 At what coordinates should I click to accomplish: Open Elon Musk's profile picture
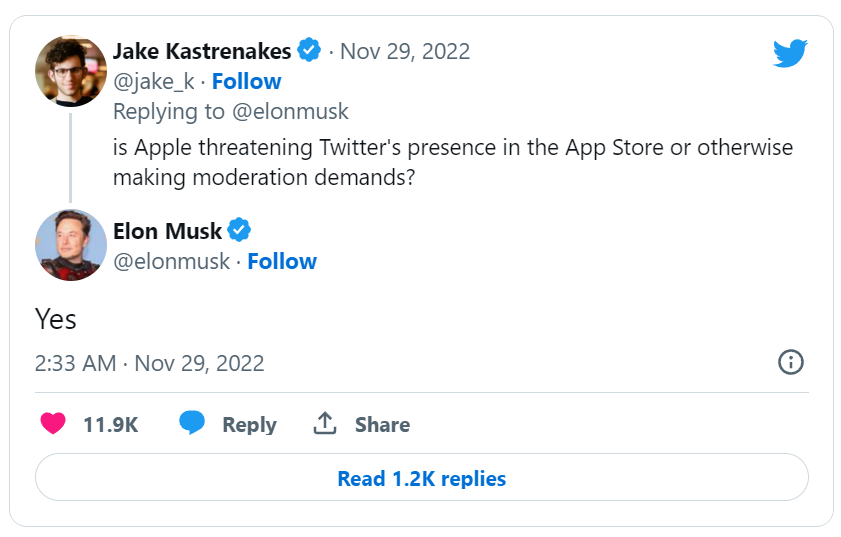(x=71, y=245)
